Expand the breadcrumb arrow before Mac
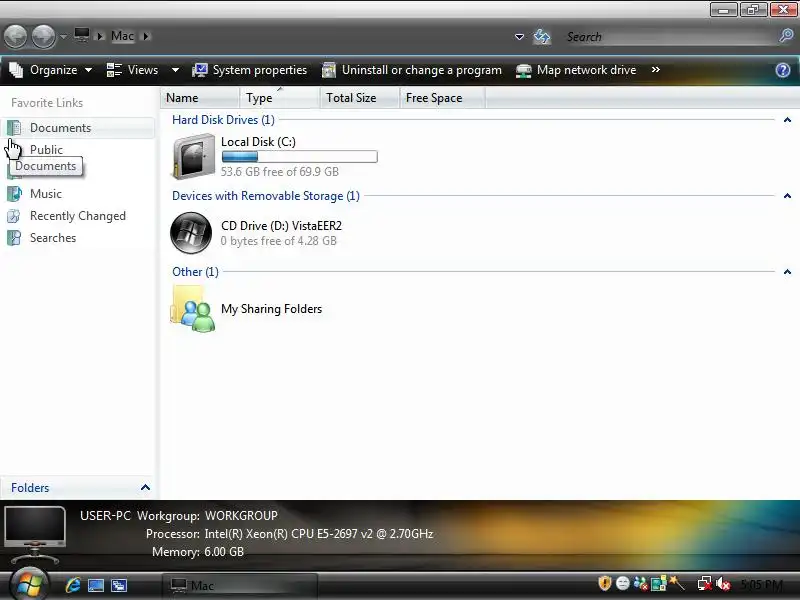 tap(100, 36)
